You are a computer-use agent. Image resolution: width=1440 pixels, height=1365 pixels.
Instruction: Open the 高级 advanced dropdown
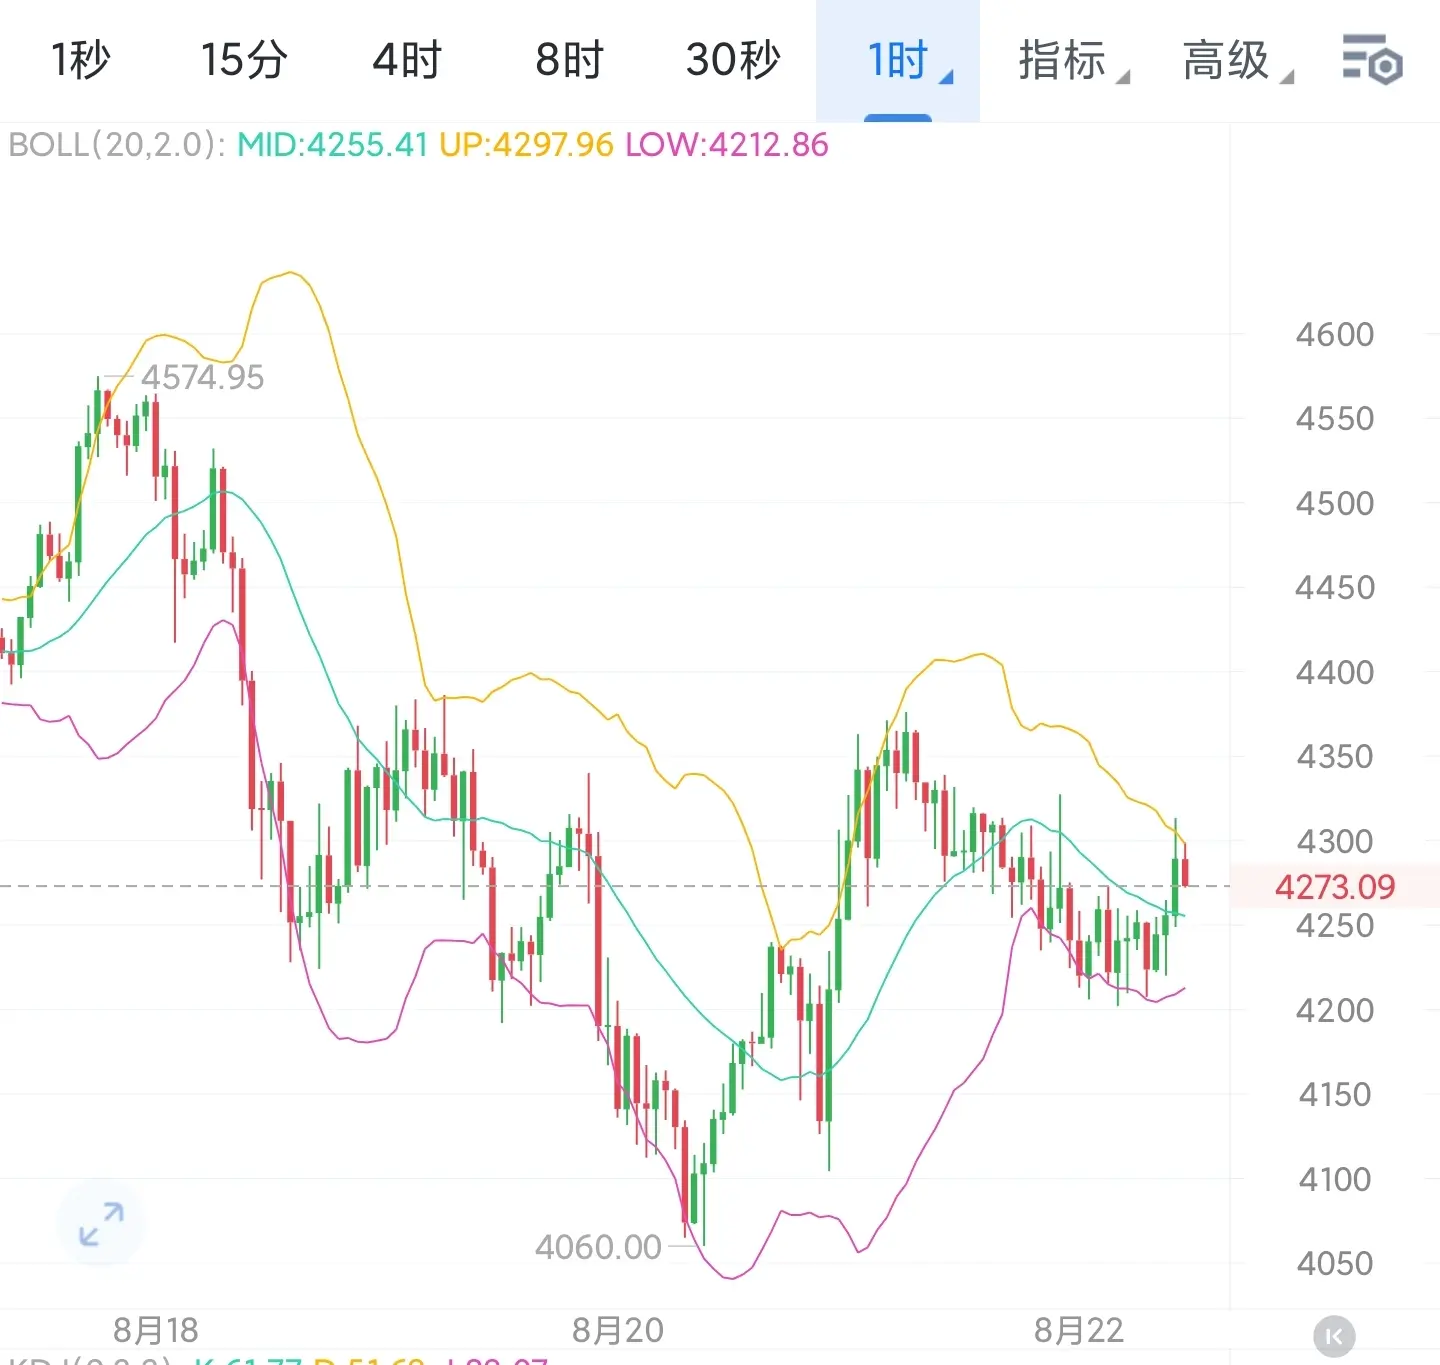(1237, 61)
